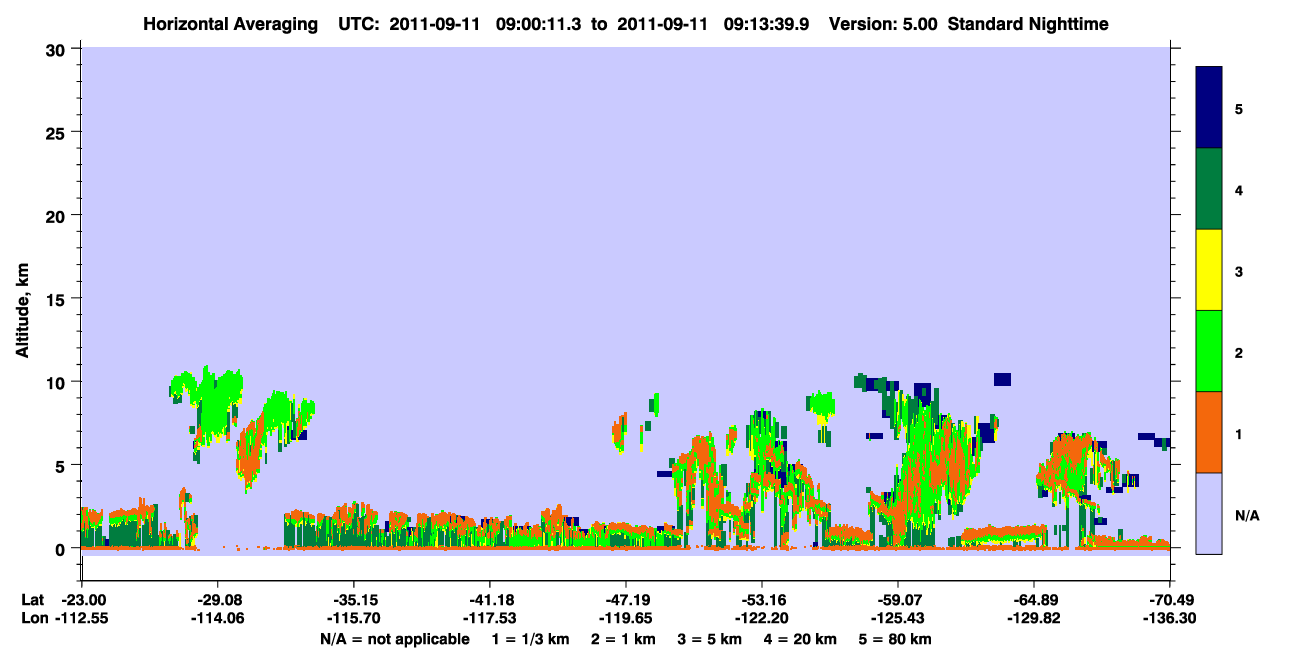Screen dimensions: 1300x667
Task: Click the 'Lat' row label
Action: pos(32,599)
